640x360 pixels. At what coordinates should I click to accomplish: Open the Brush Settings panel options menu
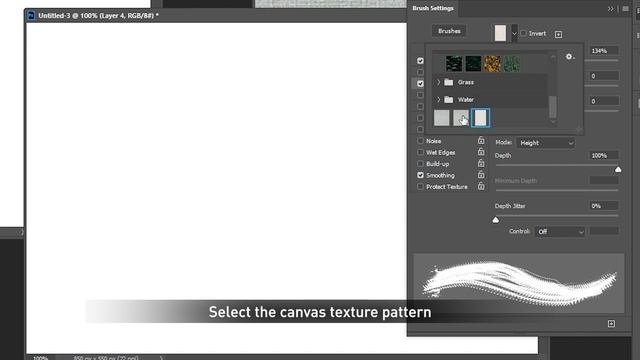tap(625, 9)
